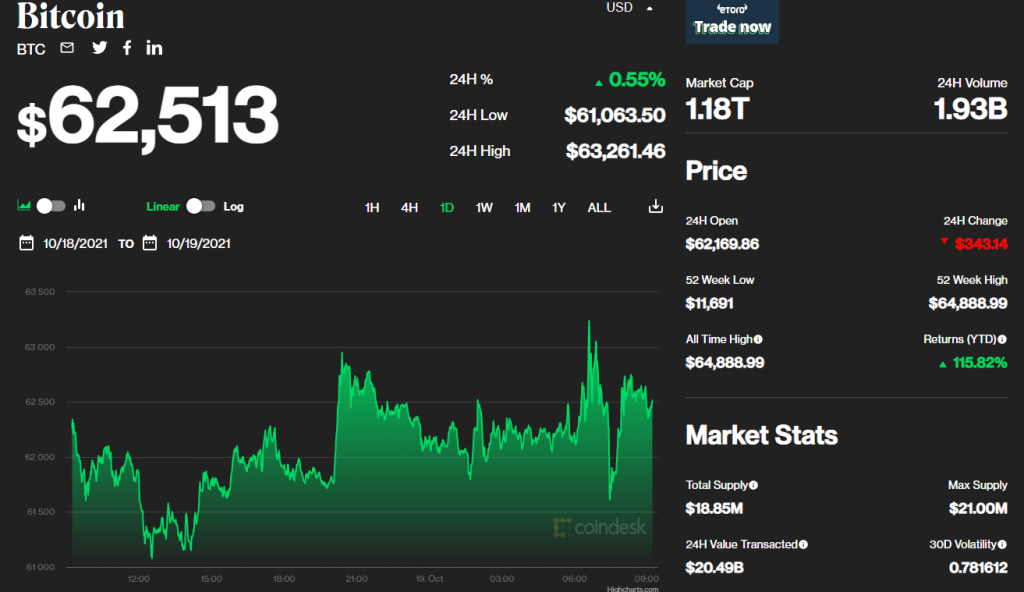The width and height of the screenshot is (1024, 592).
Task: Click the 52 Week High value
Action: coord(968,303)
